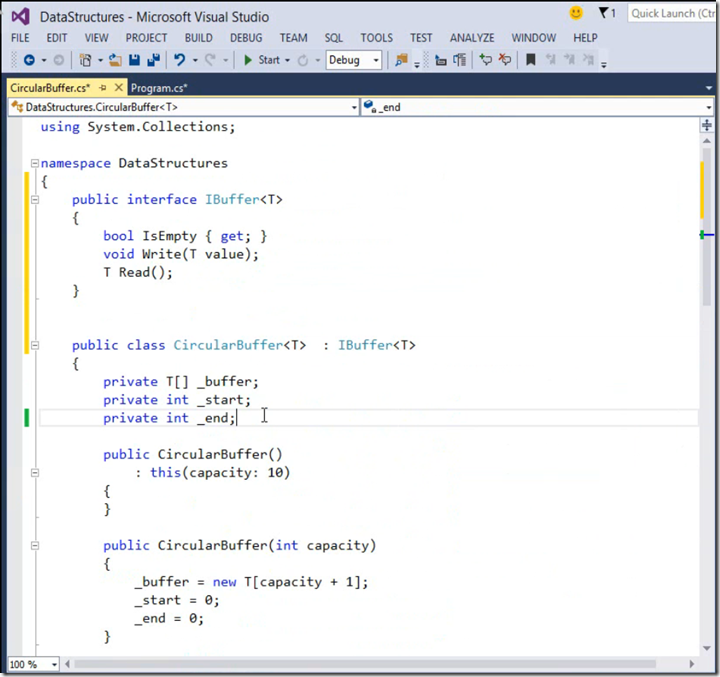Collapse the parameterless CircularBuffer() constructor
The height and width of the screenshot is (677, 720).
pos(34,472)
